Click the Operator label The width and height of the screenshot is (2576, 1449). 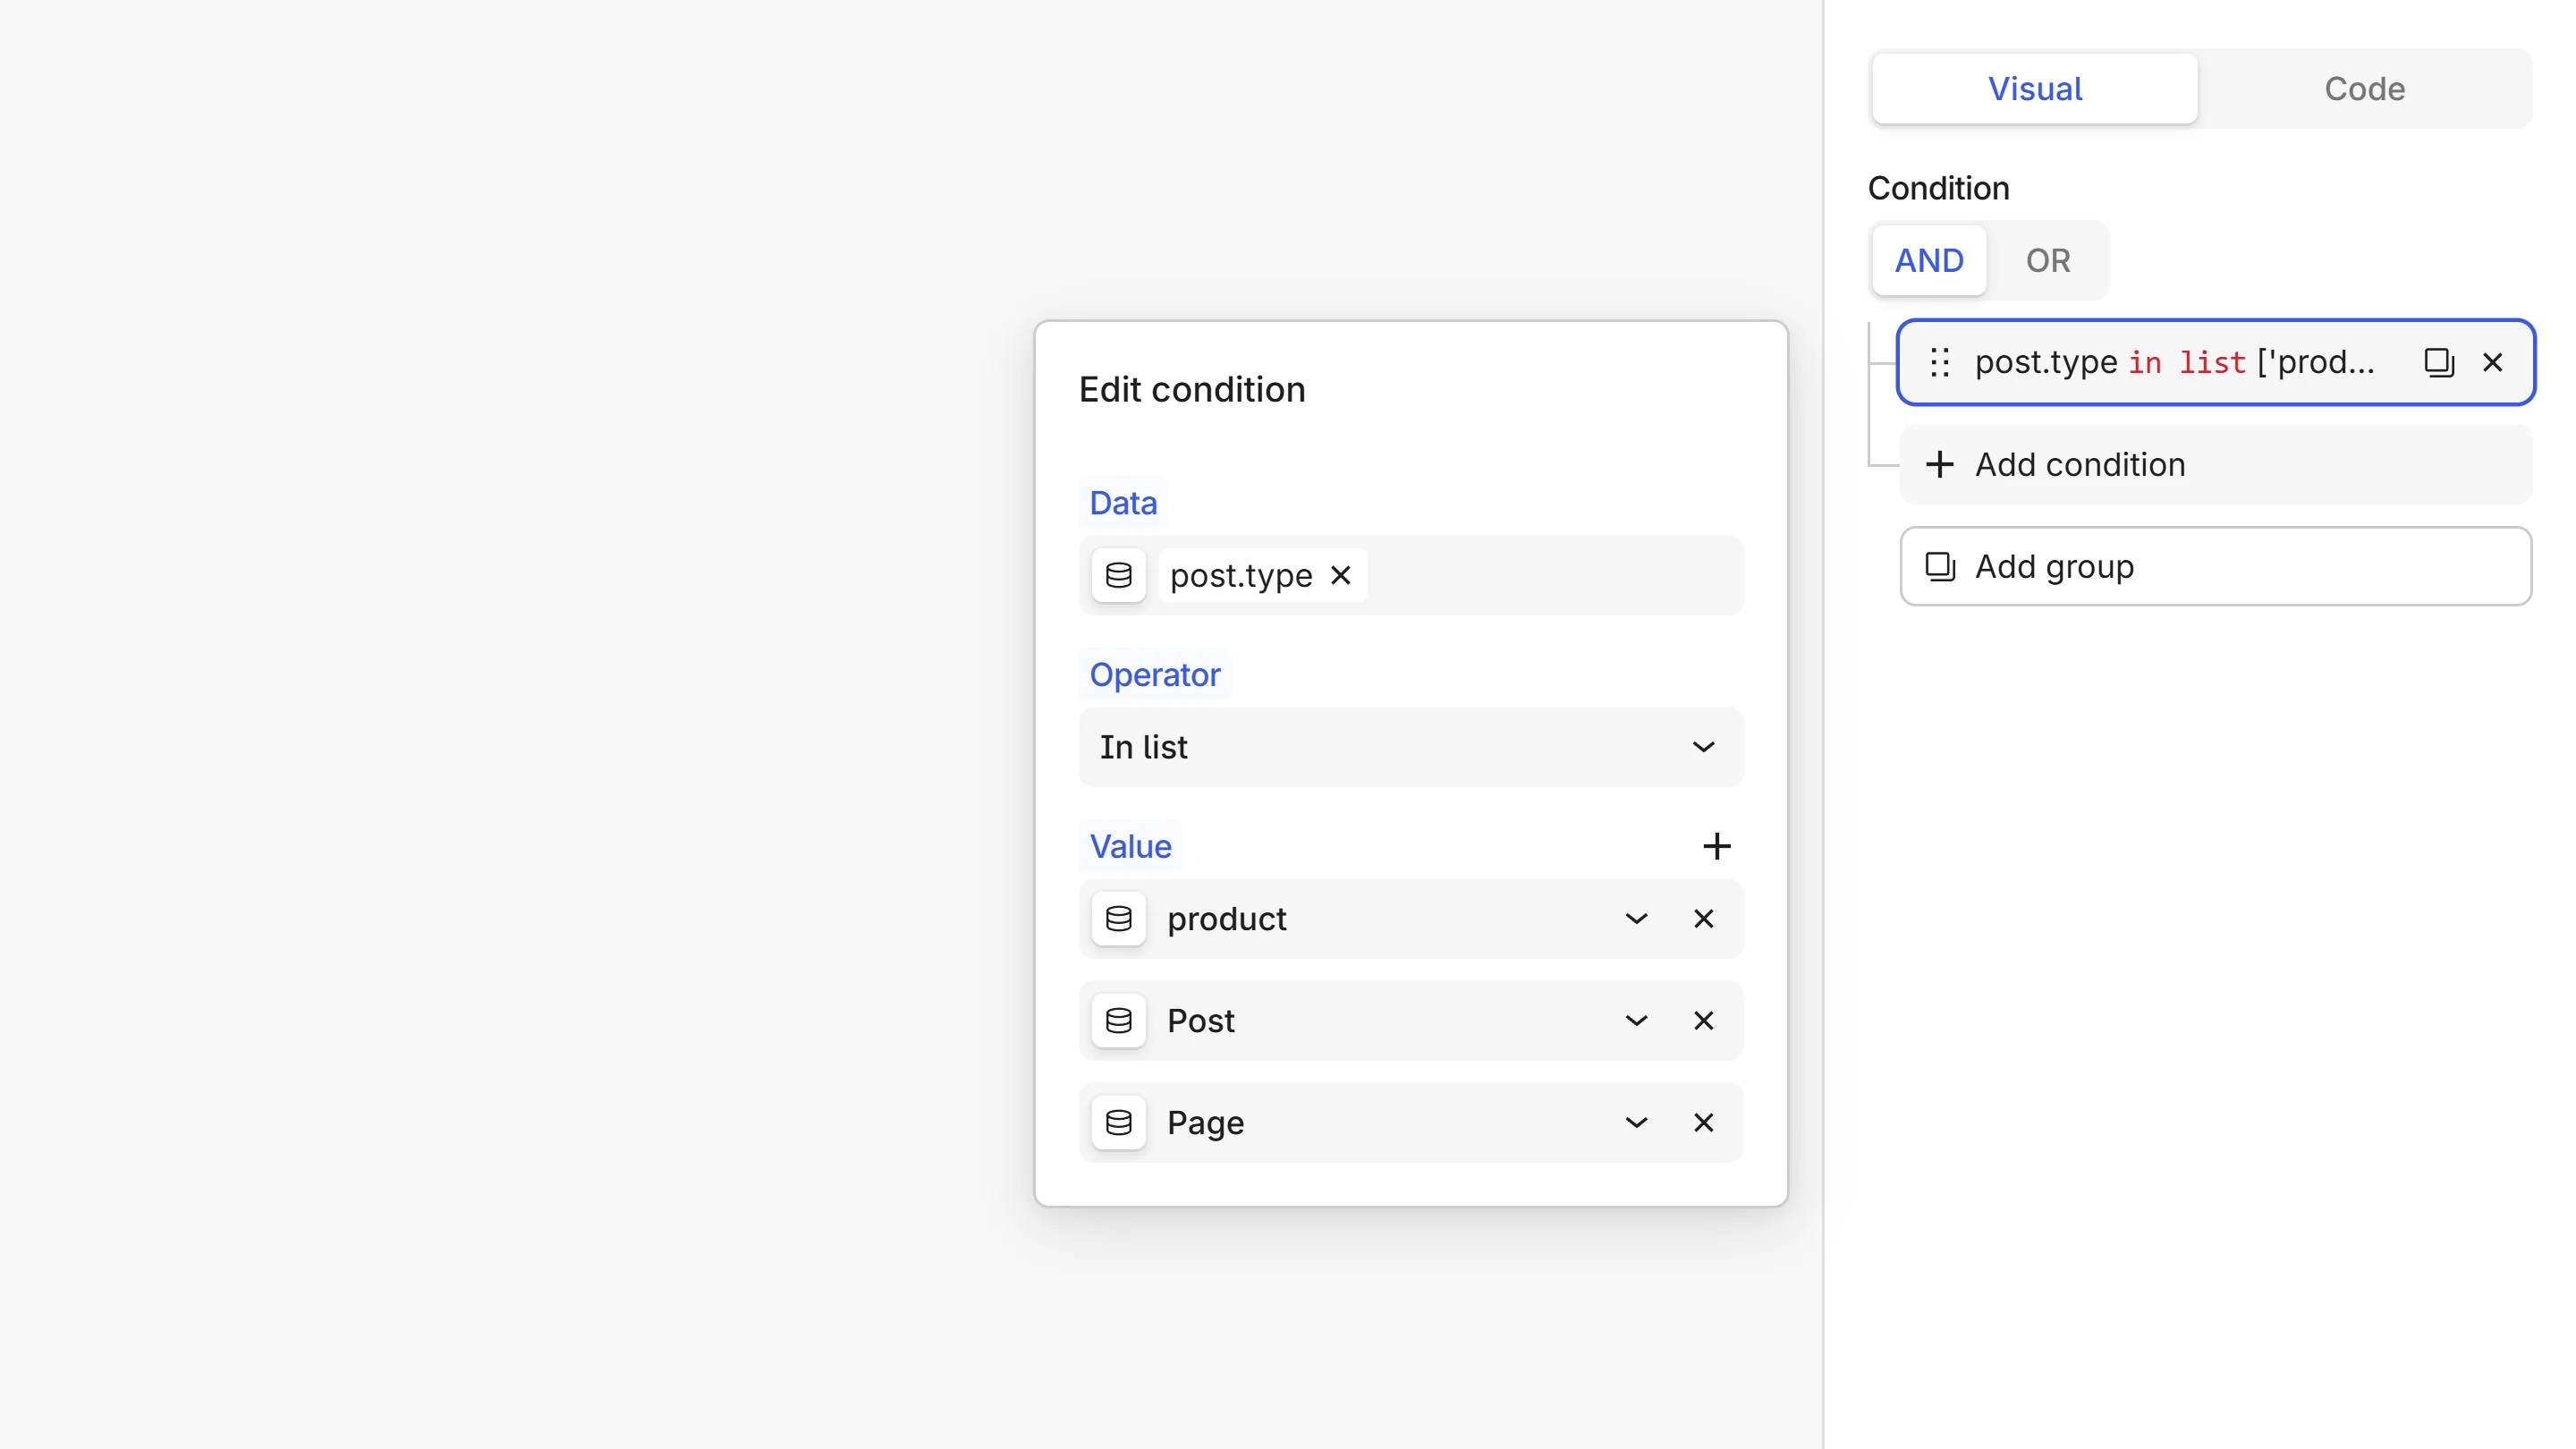(1155, 675)
